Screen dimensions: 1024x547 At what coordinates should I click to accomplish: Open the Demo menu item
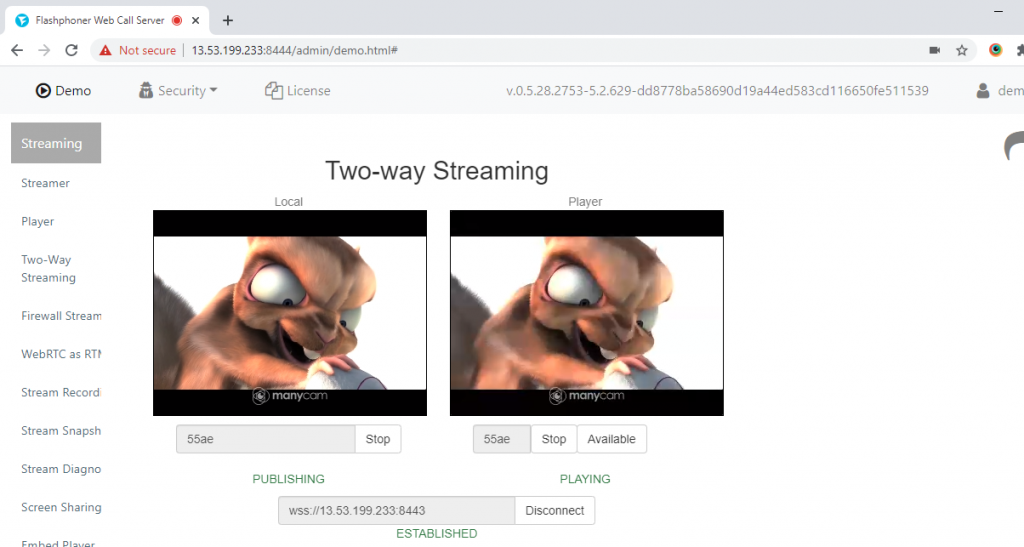[x=63, y=91]
